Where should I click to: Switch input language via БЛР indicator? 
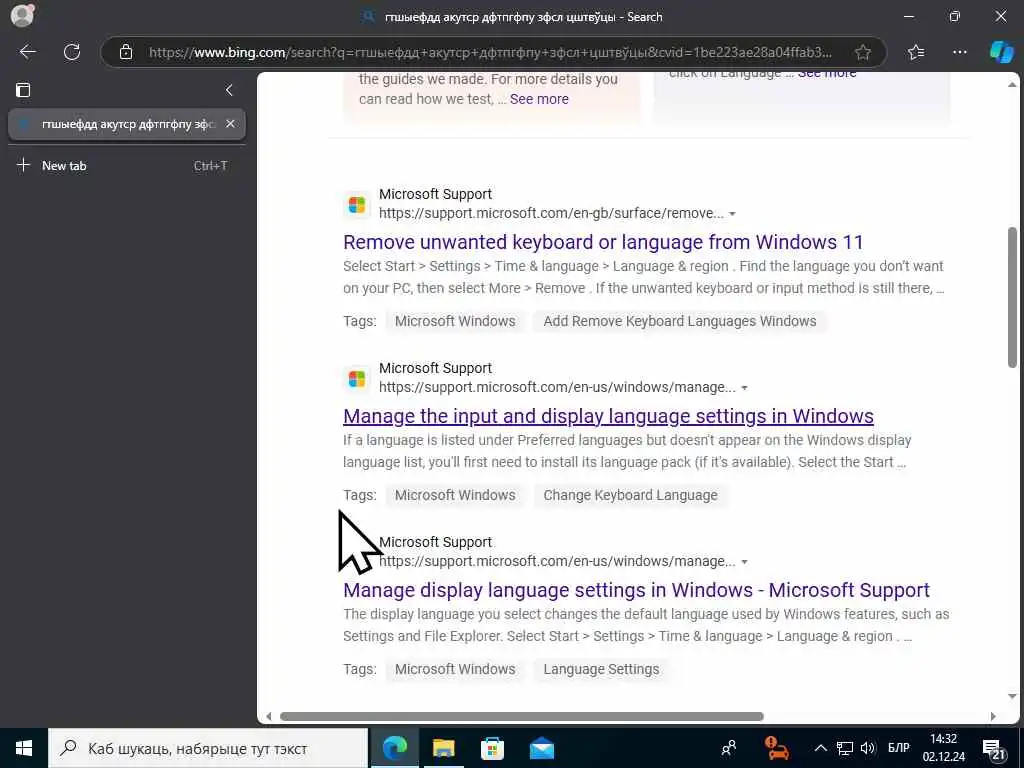coord(899,748)
